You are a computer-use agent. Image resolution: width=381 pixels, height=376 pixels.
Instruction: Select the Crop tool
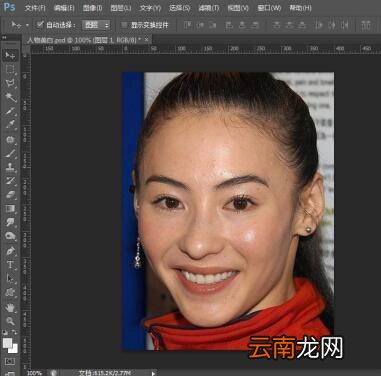pyautogui.click(x=10, y=111)
